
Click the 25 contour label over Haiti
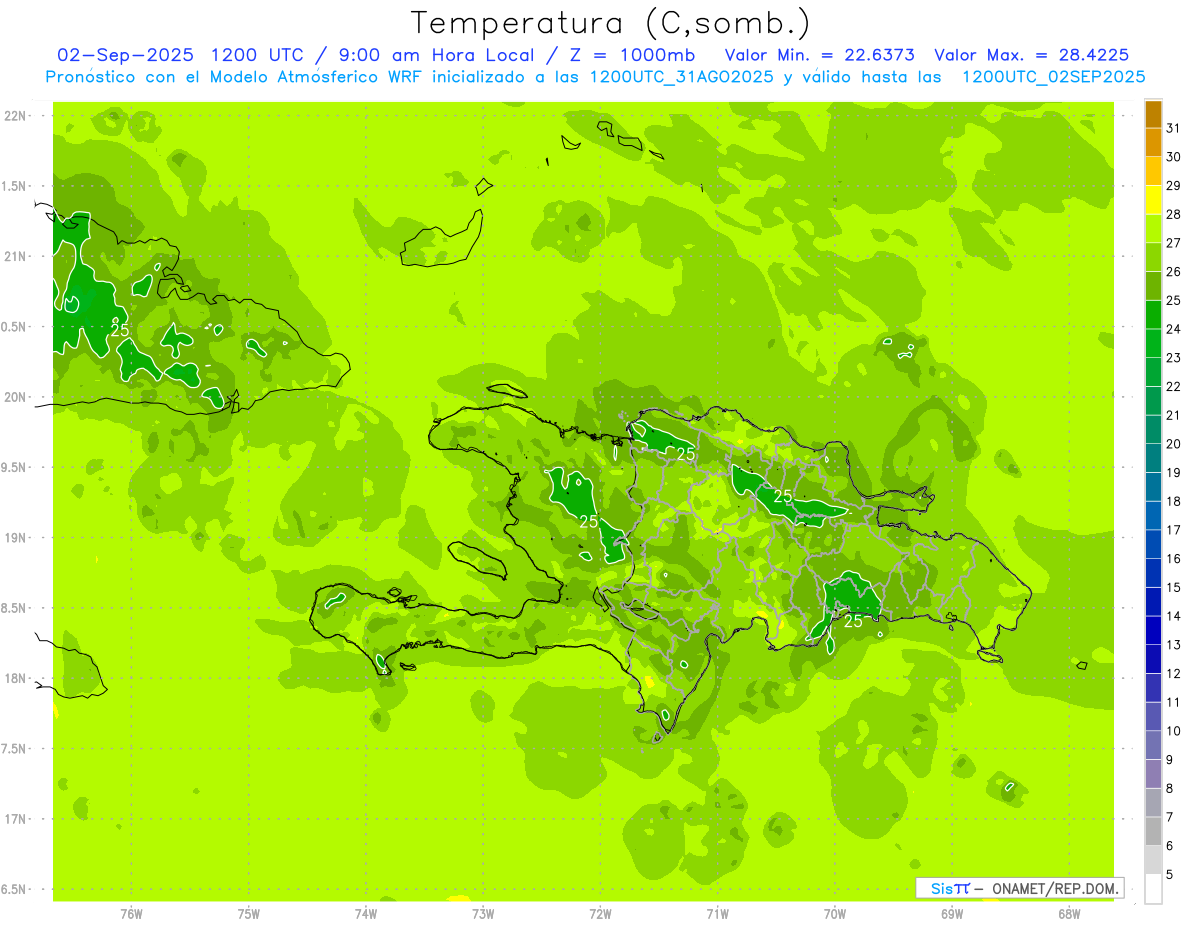[589, 521]
